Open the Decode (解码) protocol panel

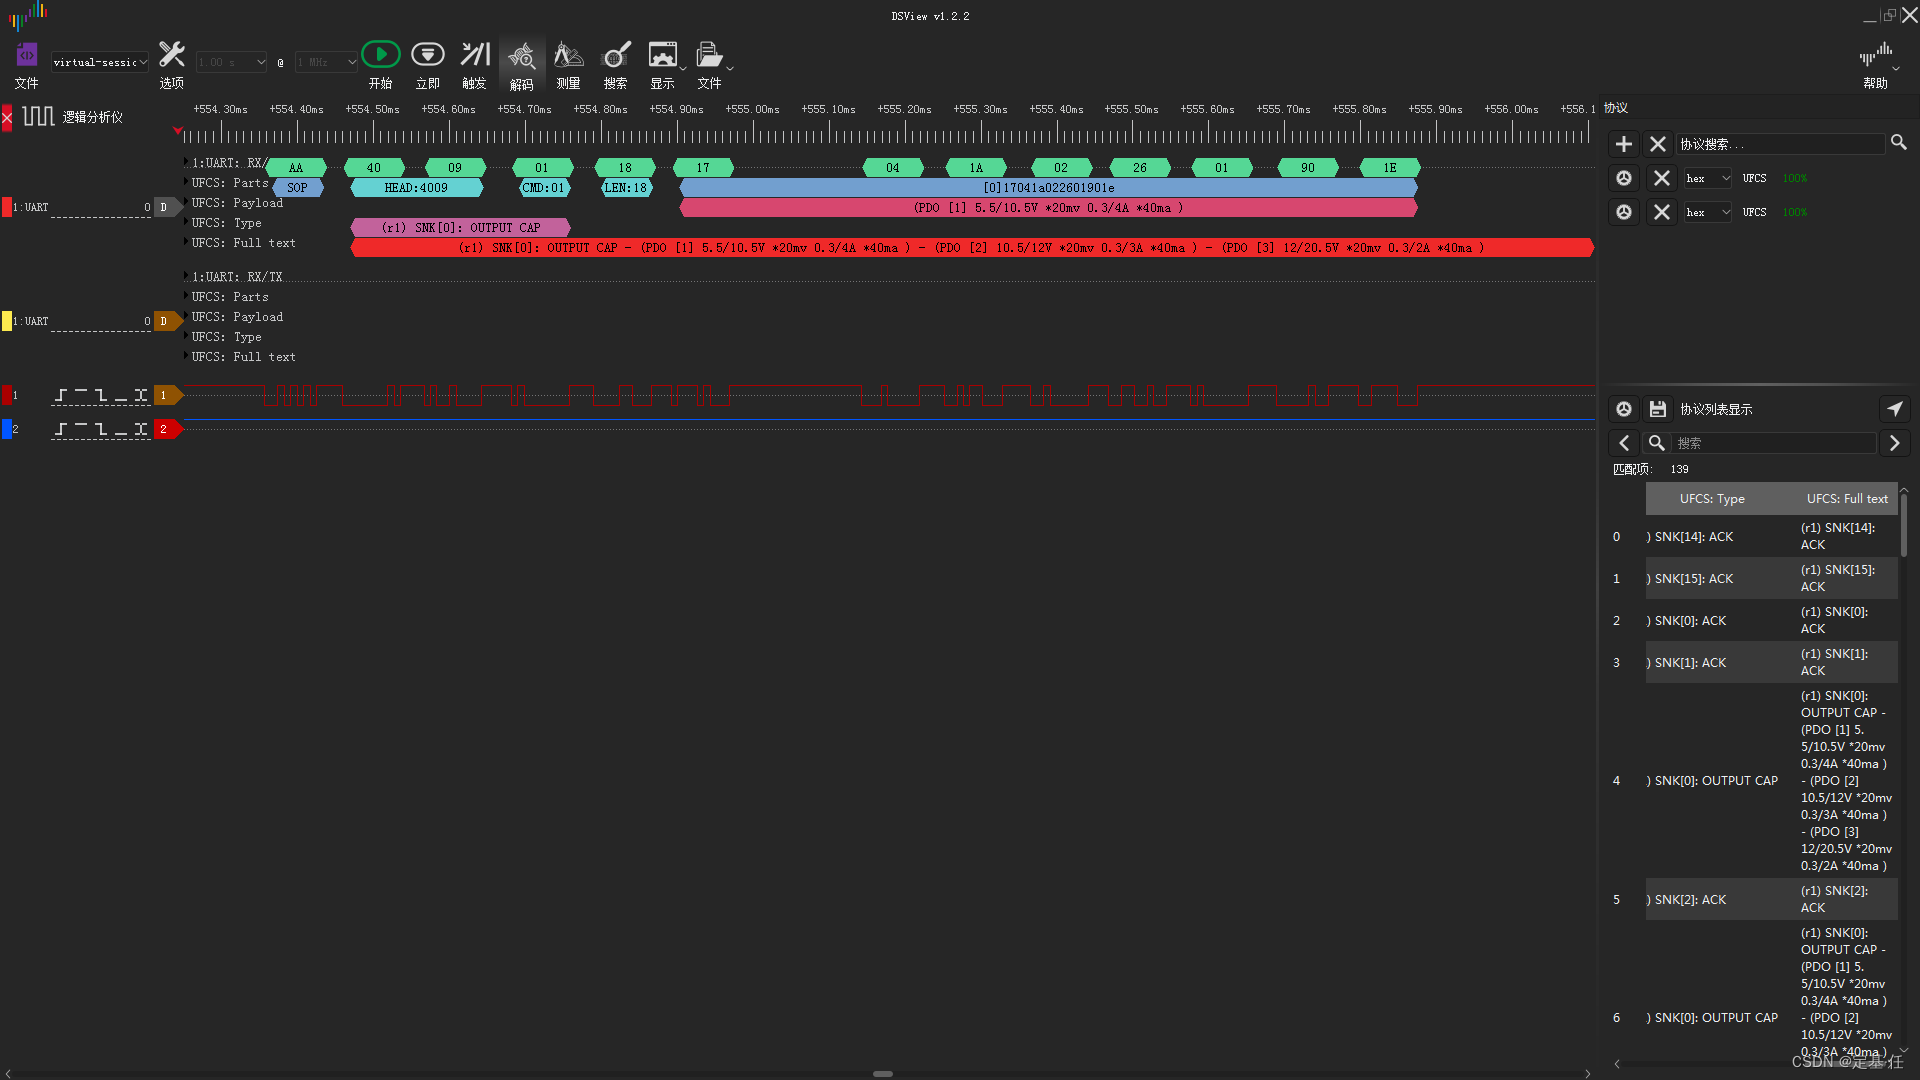coord(521,57)
